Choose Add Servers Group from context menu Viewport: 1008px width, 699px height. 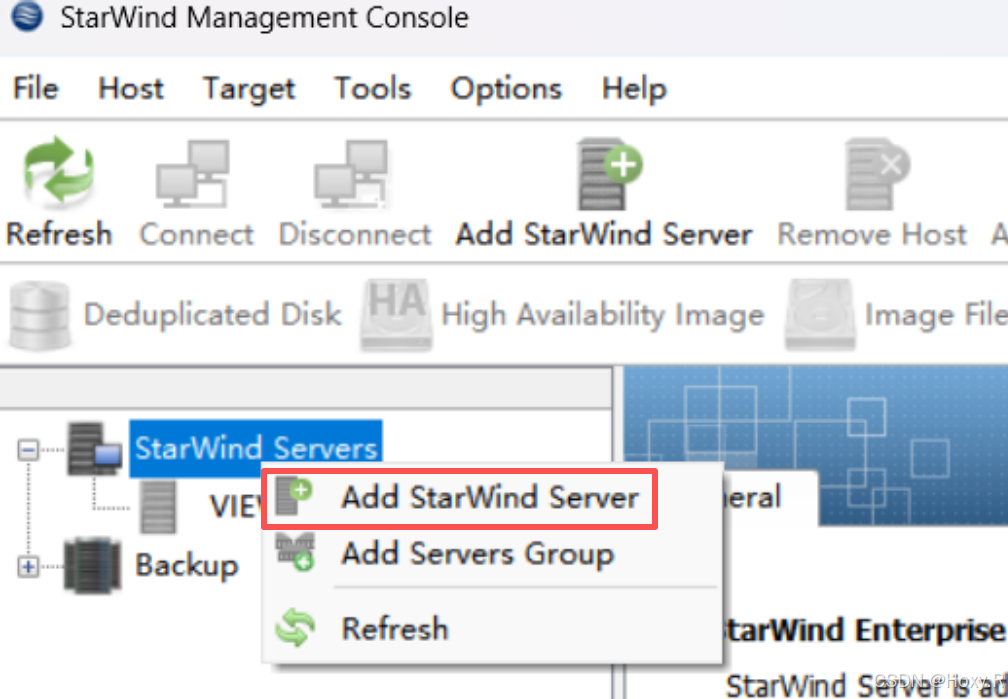[492, 553]
